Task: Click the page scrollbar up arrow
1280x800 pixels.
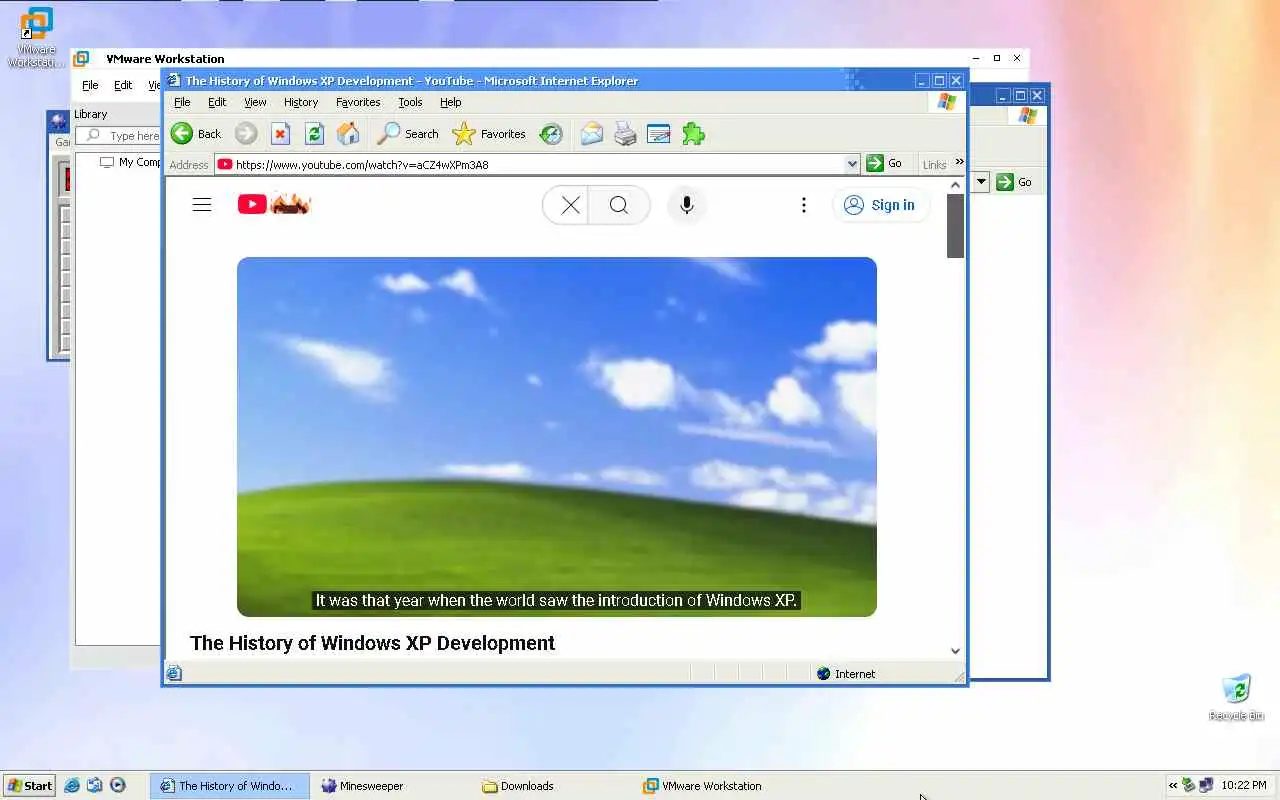Action: 955,185
